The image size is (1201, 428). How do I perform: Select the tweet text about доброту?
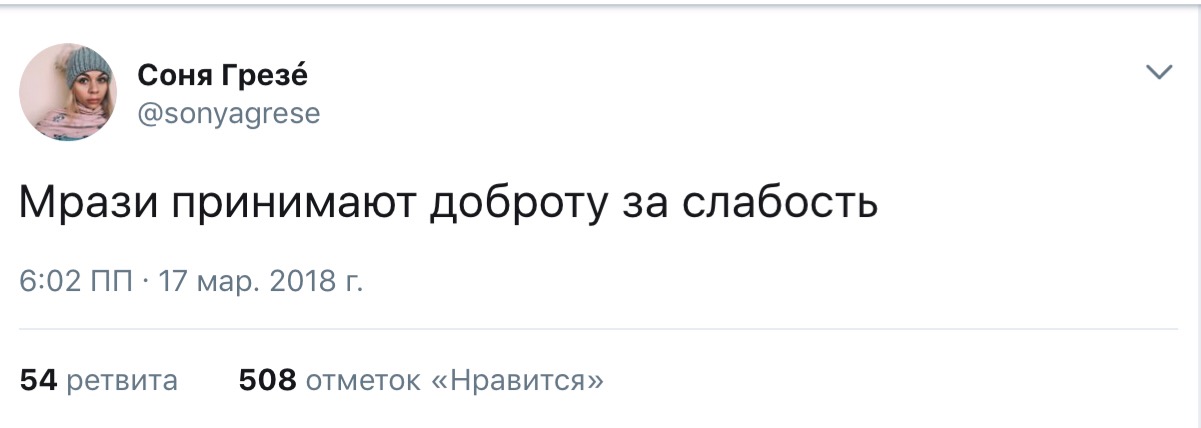pos(449,203)
